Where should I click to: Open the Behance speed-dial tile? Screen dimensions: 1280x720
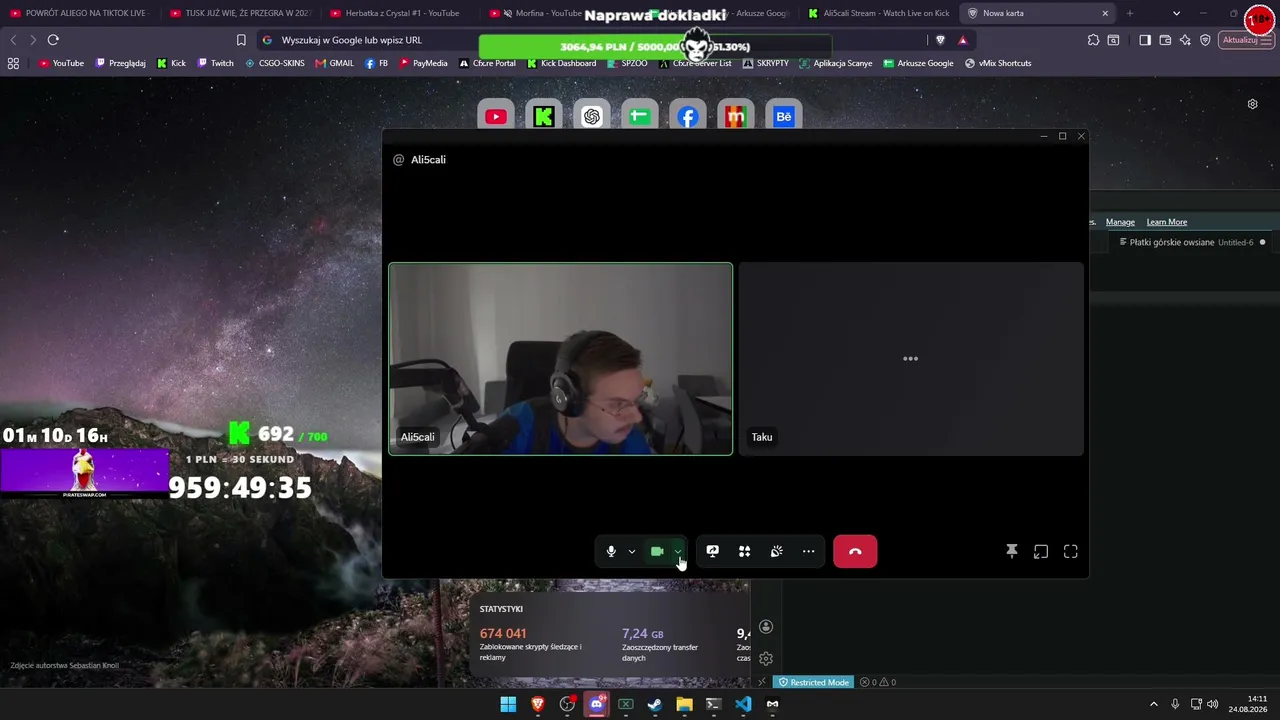tap(784, 117)
